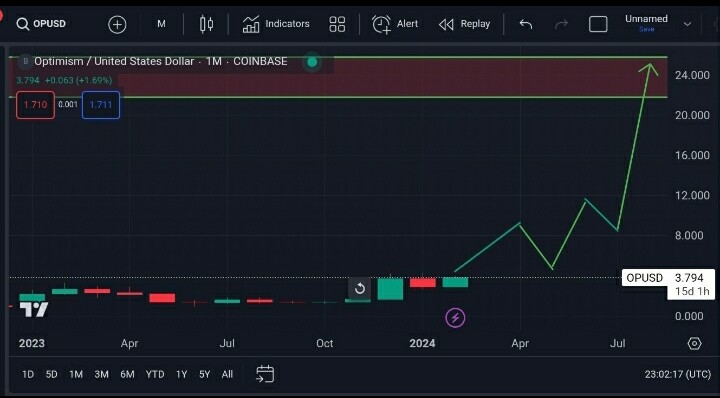Click the replay reset circular arrow icon

pos(360,289)
